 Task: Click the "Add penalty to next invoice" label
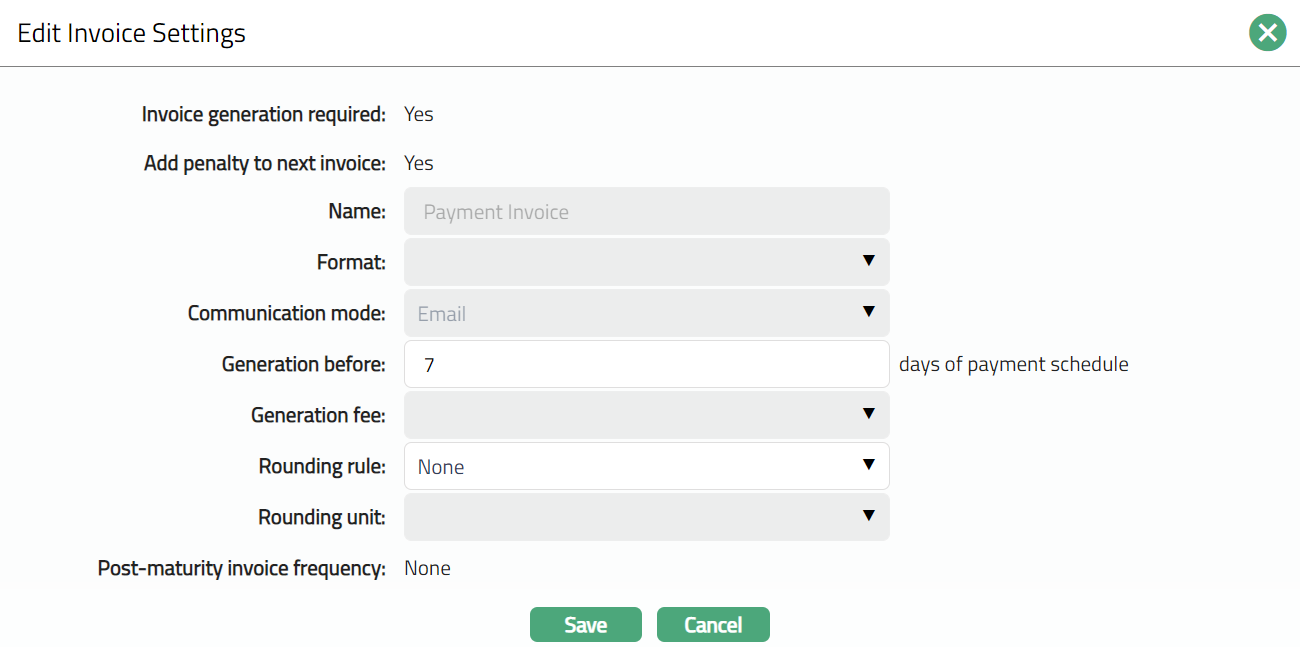(264, 163)
